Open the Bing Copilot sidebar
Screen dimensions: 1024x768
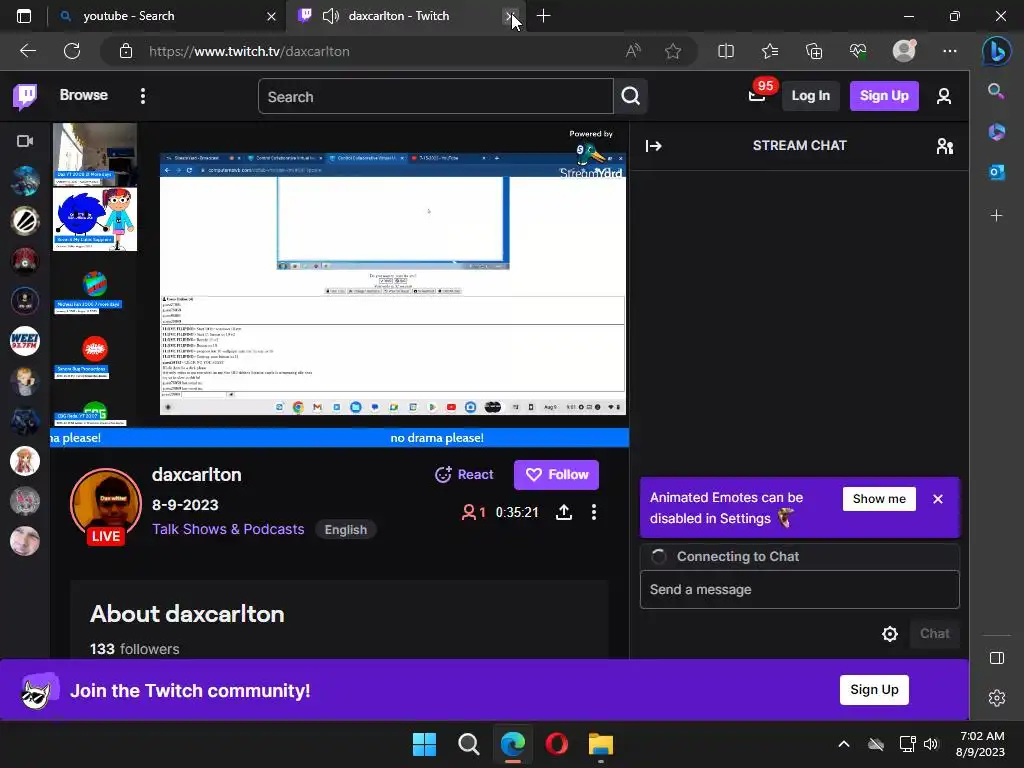997,52
